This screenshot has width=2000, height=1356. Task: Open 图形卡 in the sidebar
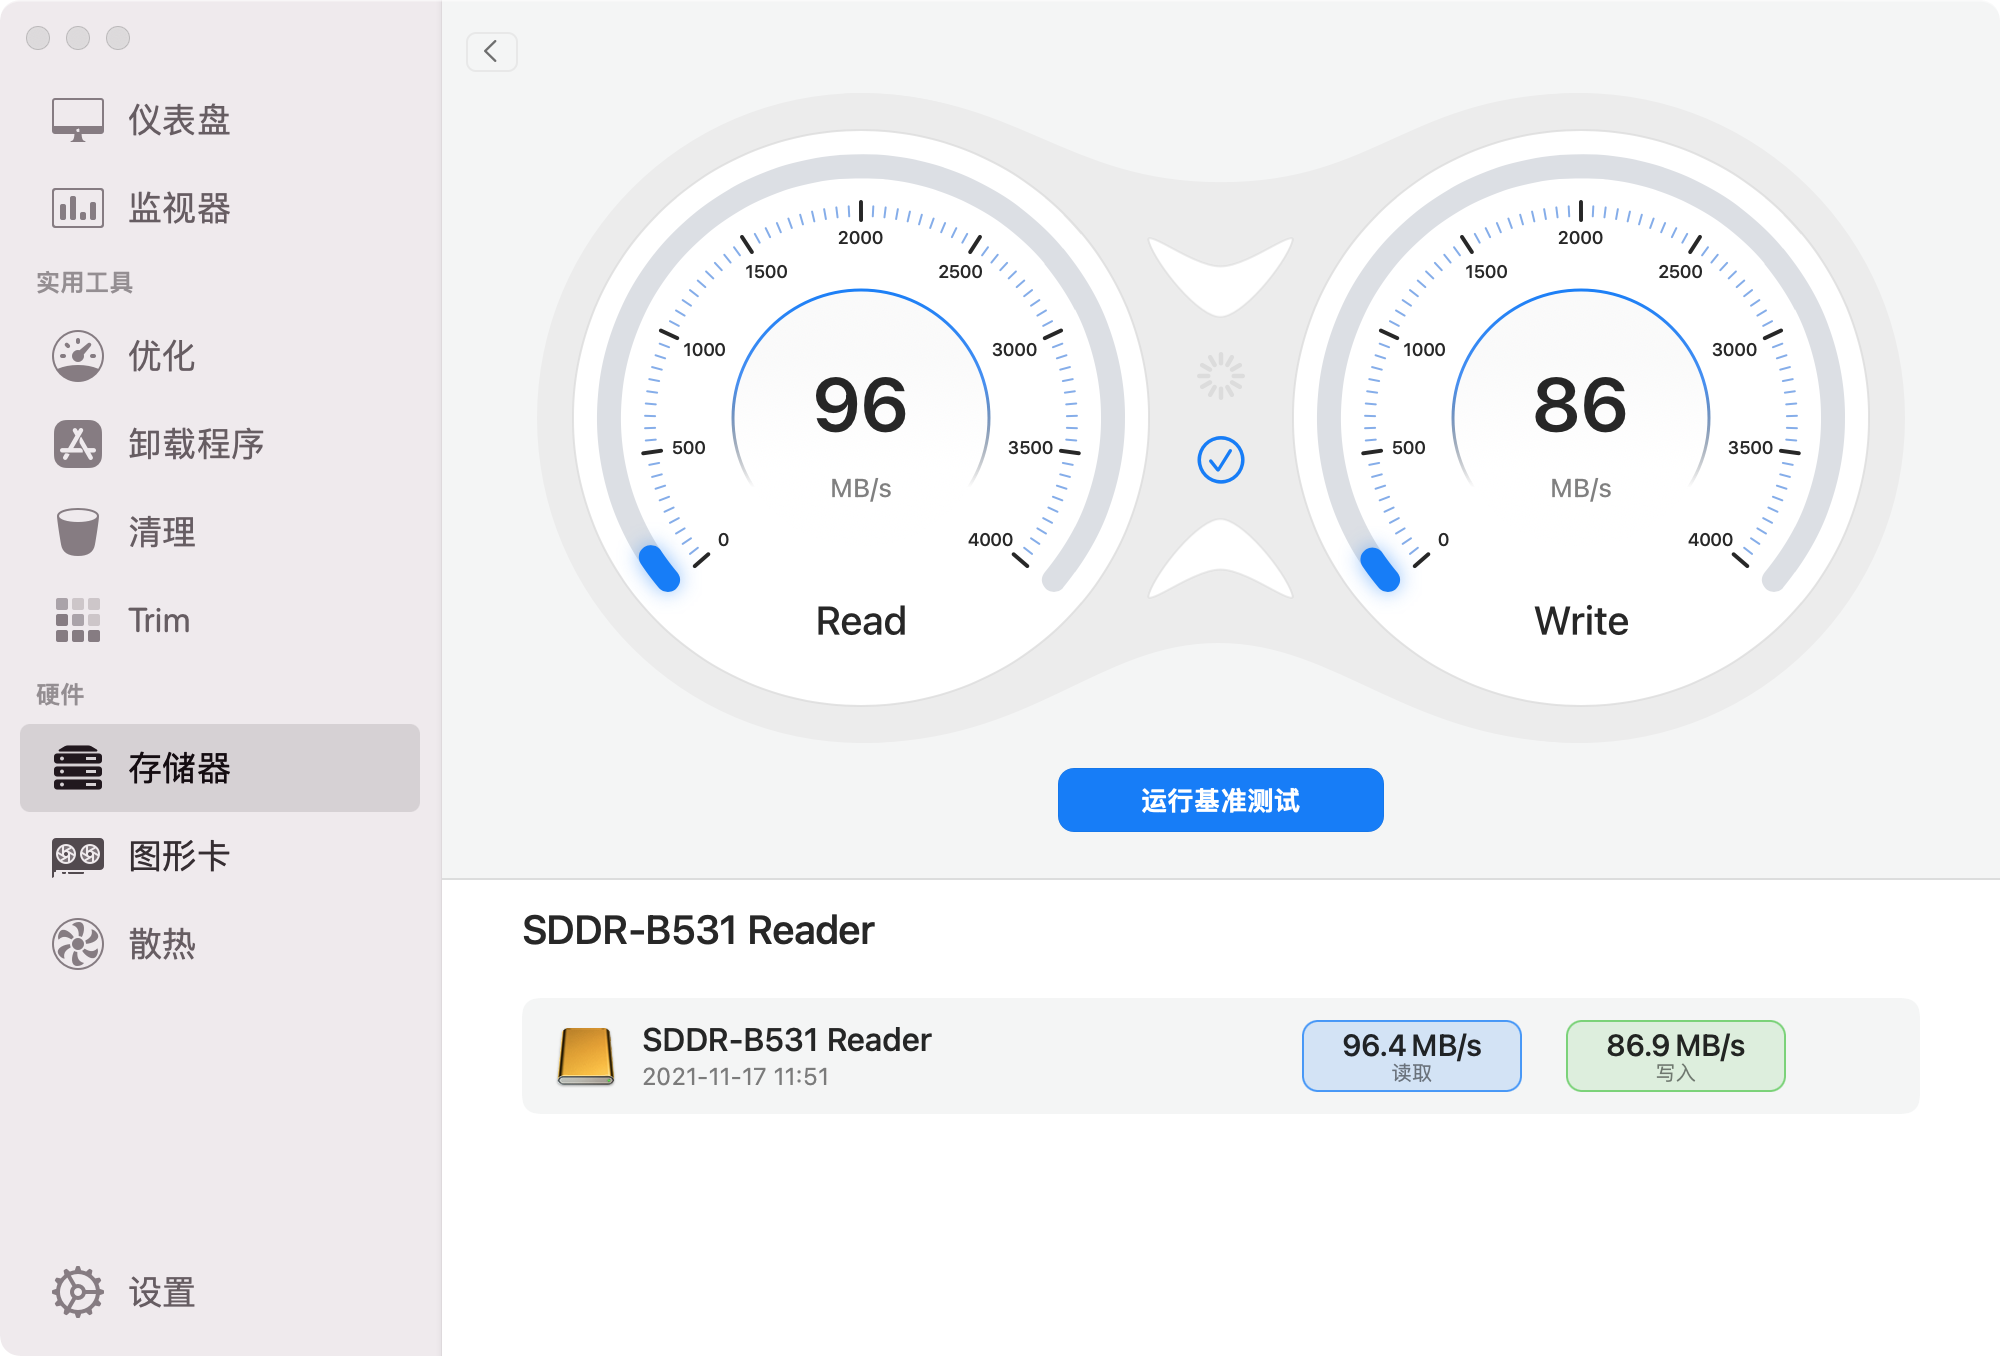point(220,856)
